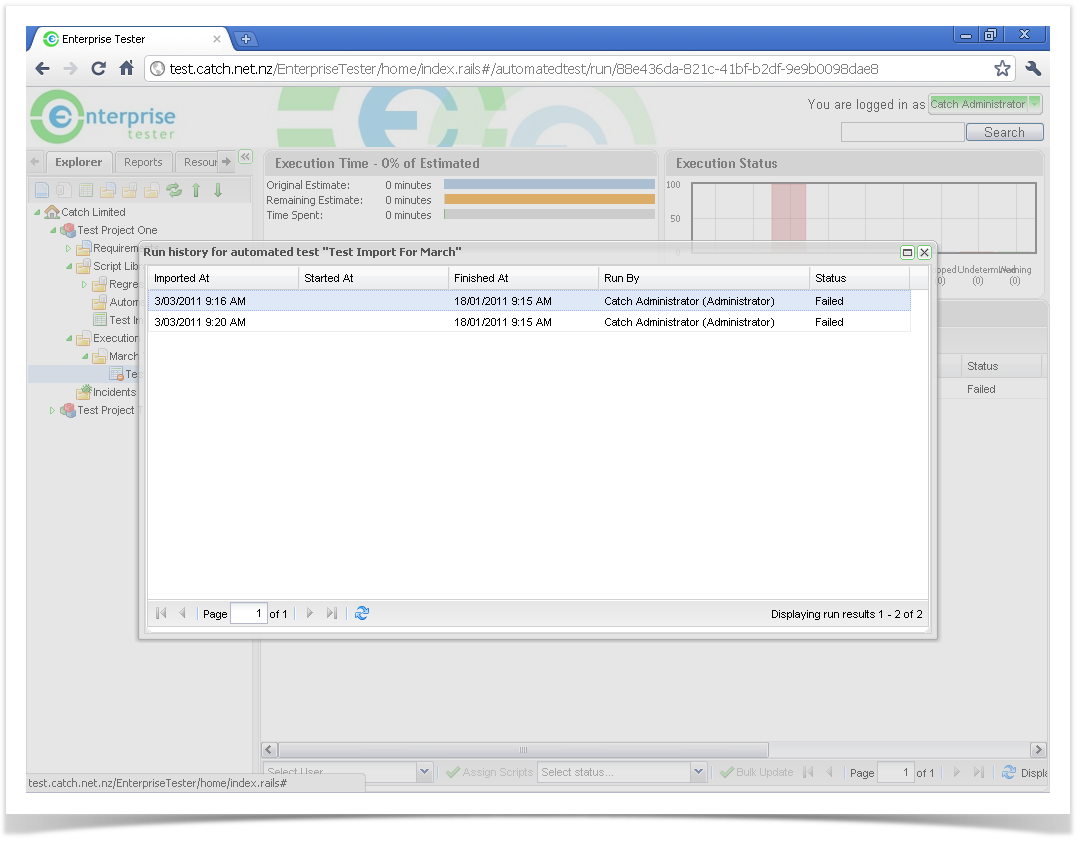Click the green move up arrow
This screenshot has height=843, width=1084.
[196, 190]
